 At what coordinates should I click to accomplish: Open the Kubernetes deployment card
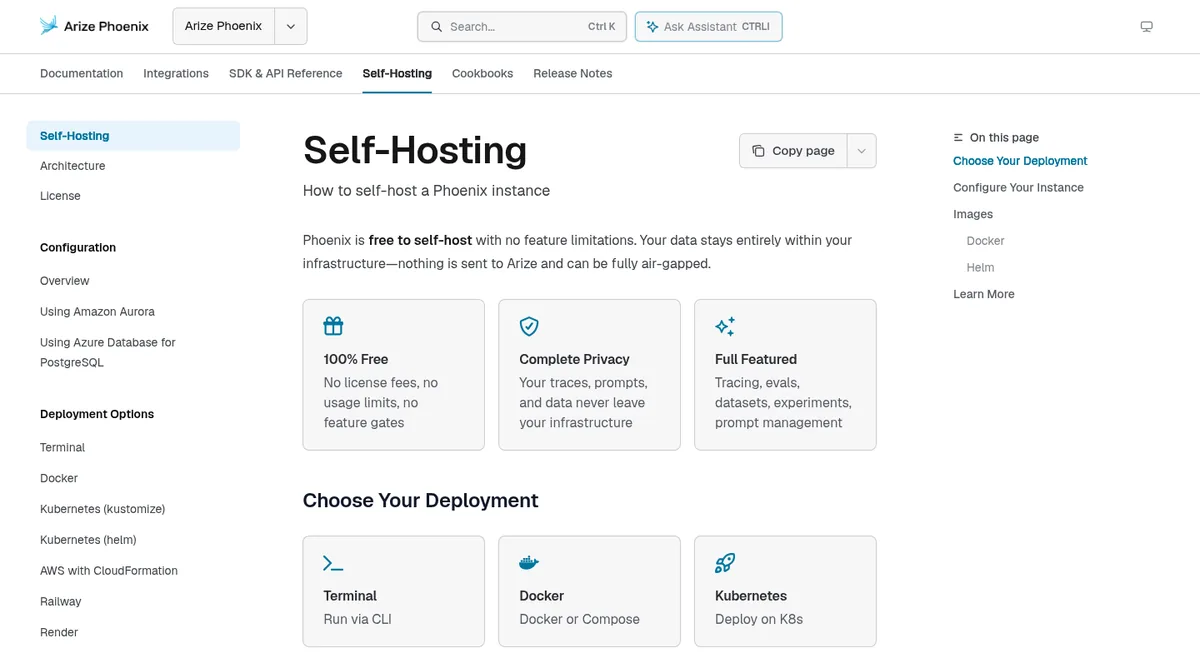pos(785,591)
